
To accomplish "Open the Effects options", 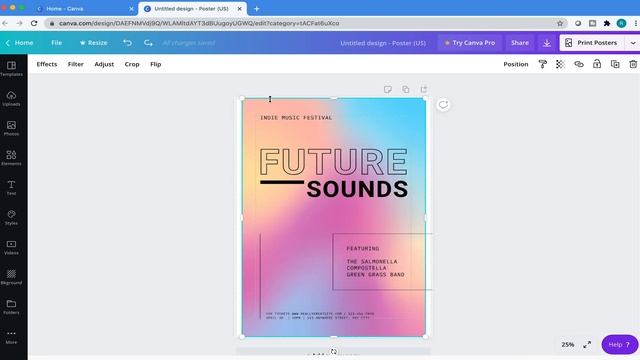I will (47, 64).
